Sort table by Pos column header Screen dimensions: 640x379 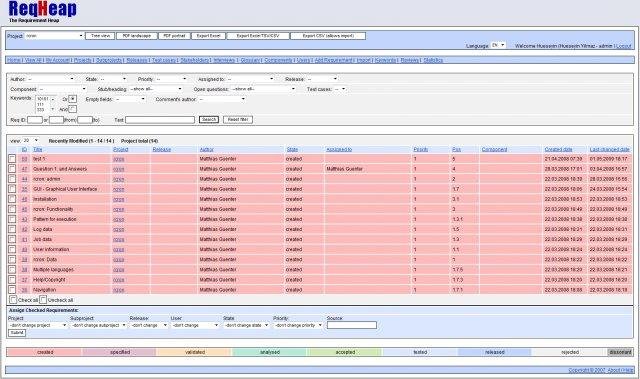pos(456,150)
